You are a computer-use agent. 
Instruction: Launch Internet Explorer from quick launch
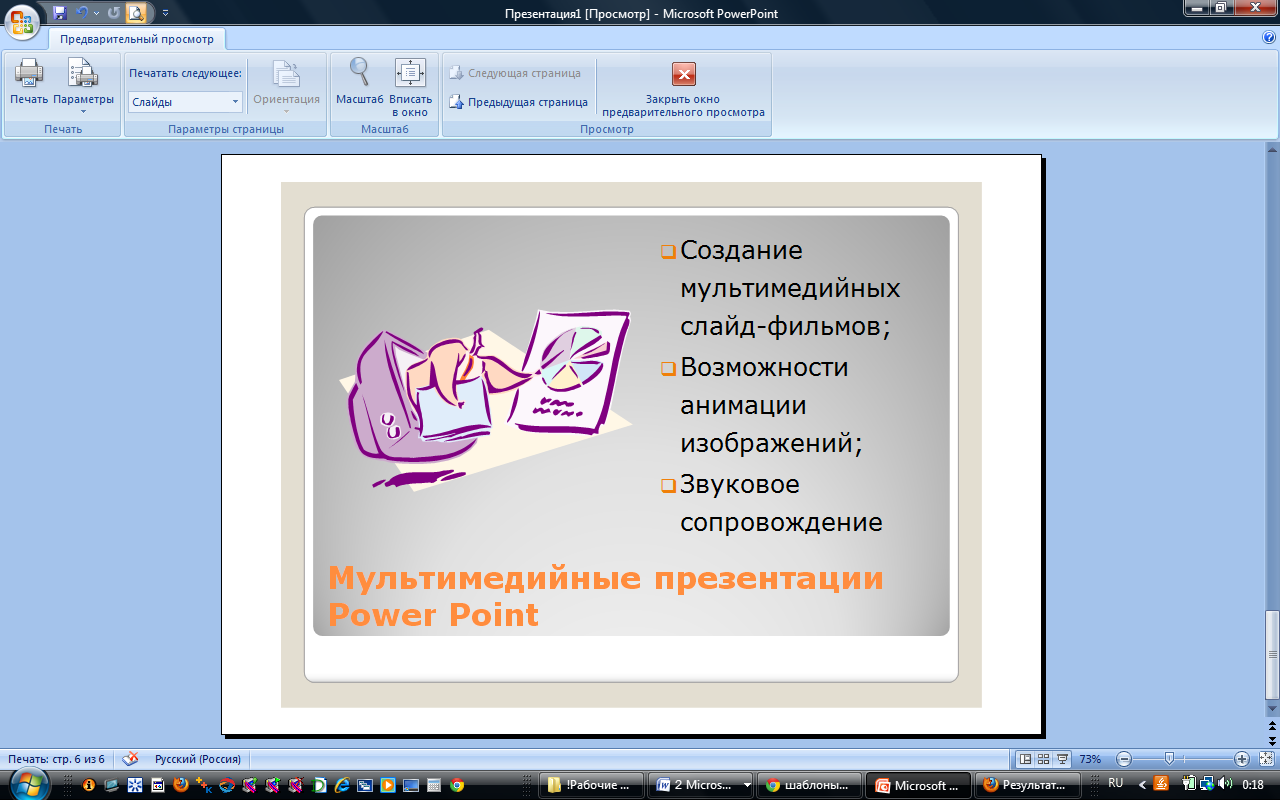pyautogui.click(x=342, y=785)
